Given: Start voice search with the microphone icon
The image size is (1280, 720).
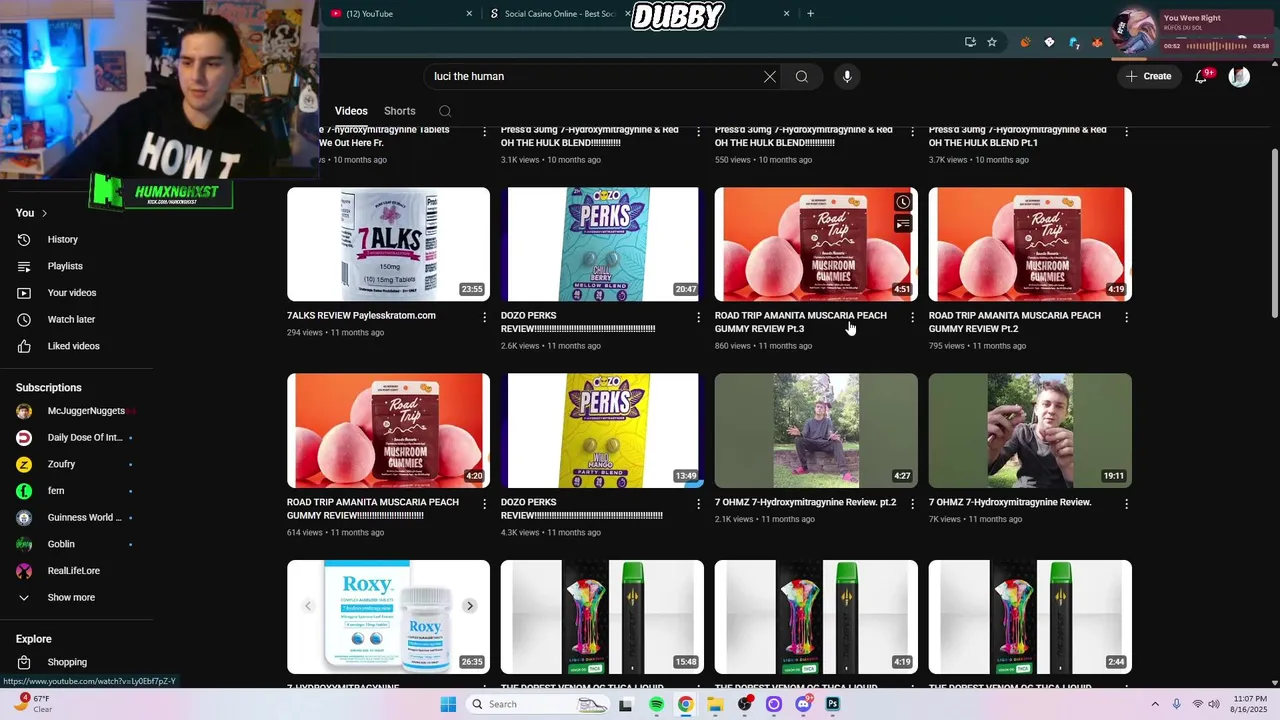Looking at the screenshot, I should (x=847, y=76).
